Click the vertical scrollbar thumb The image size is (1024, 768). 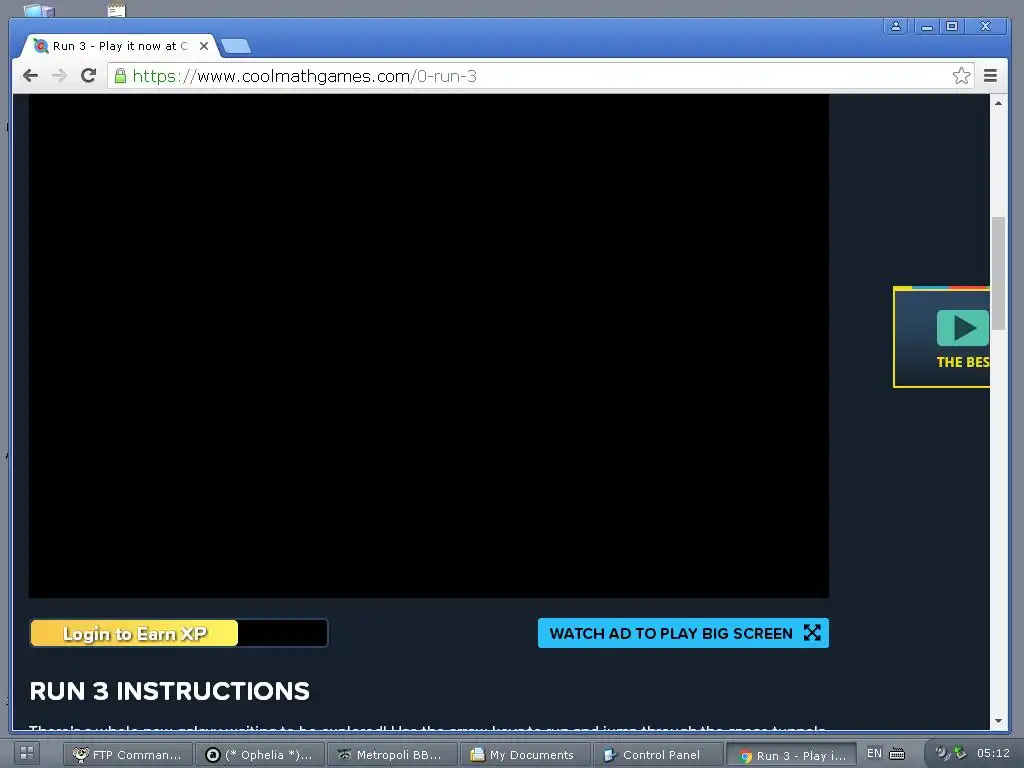(x=998, y=274)
